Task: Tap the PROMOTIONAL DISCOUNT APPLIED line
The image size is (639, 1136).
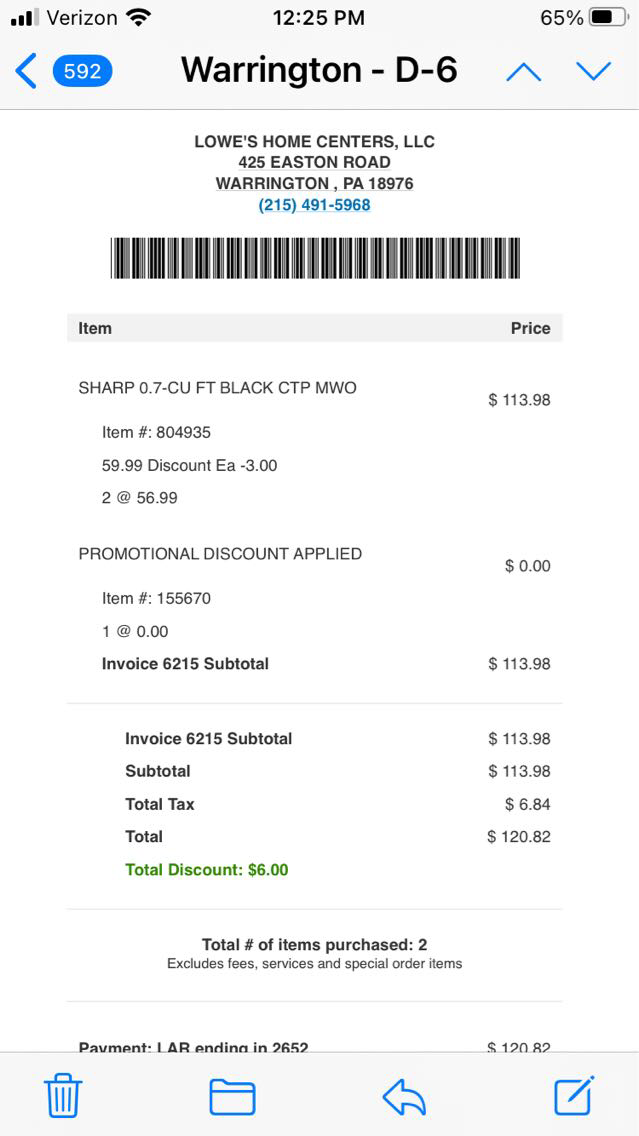Action: (220, 554)
